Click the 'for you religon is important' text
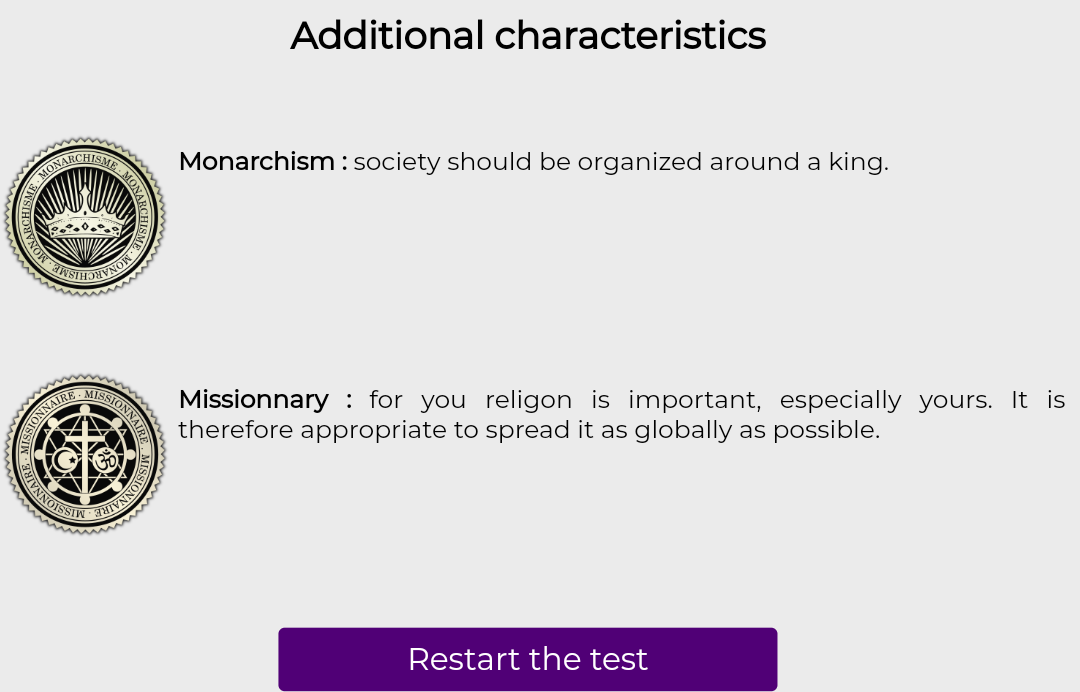1080x692 pixels. point(565,399)
